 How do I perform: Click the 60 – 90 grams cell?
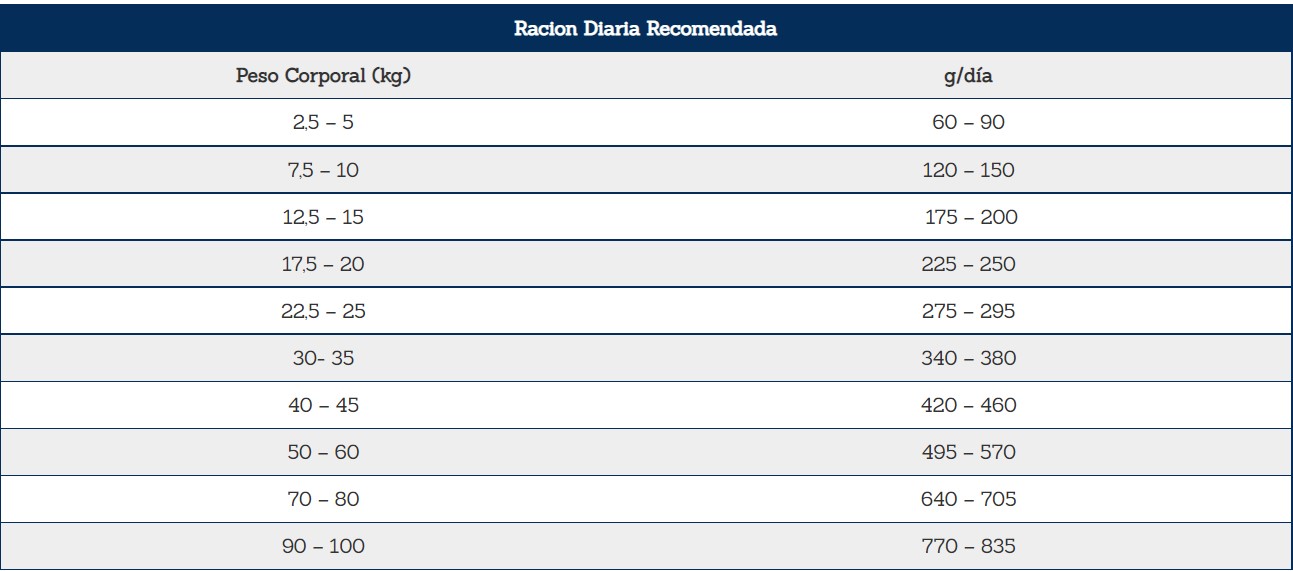point(968,123)
